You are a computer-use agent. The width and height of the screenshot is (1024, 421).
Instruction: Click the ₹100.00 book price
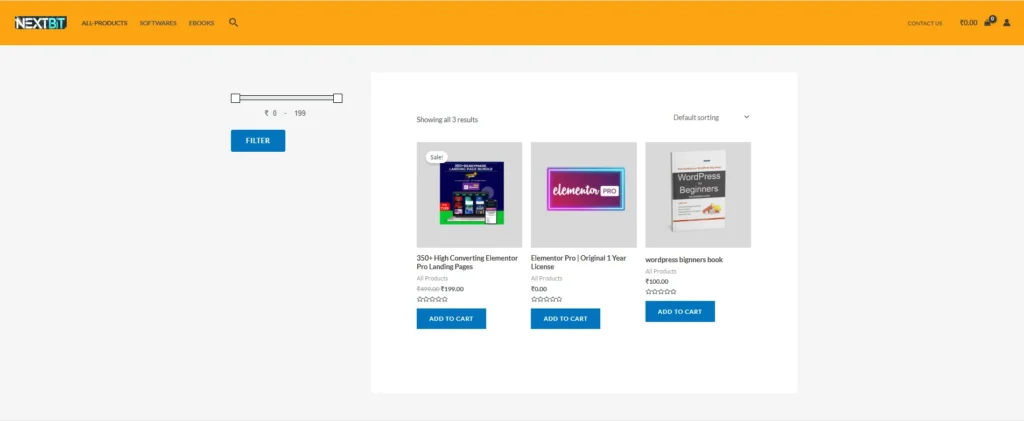(x=657, y=281)
